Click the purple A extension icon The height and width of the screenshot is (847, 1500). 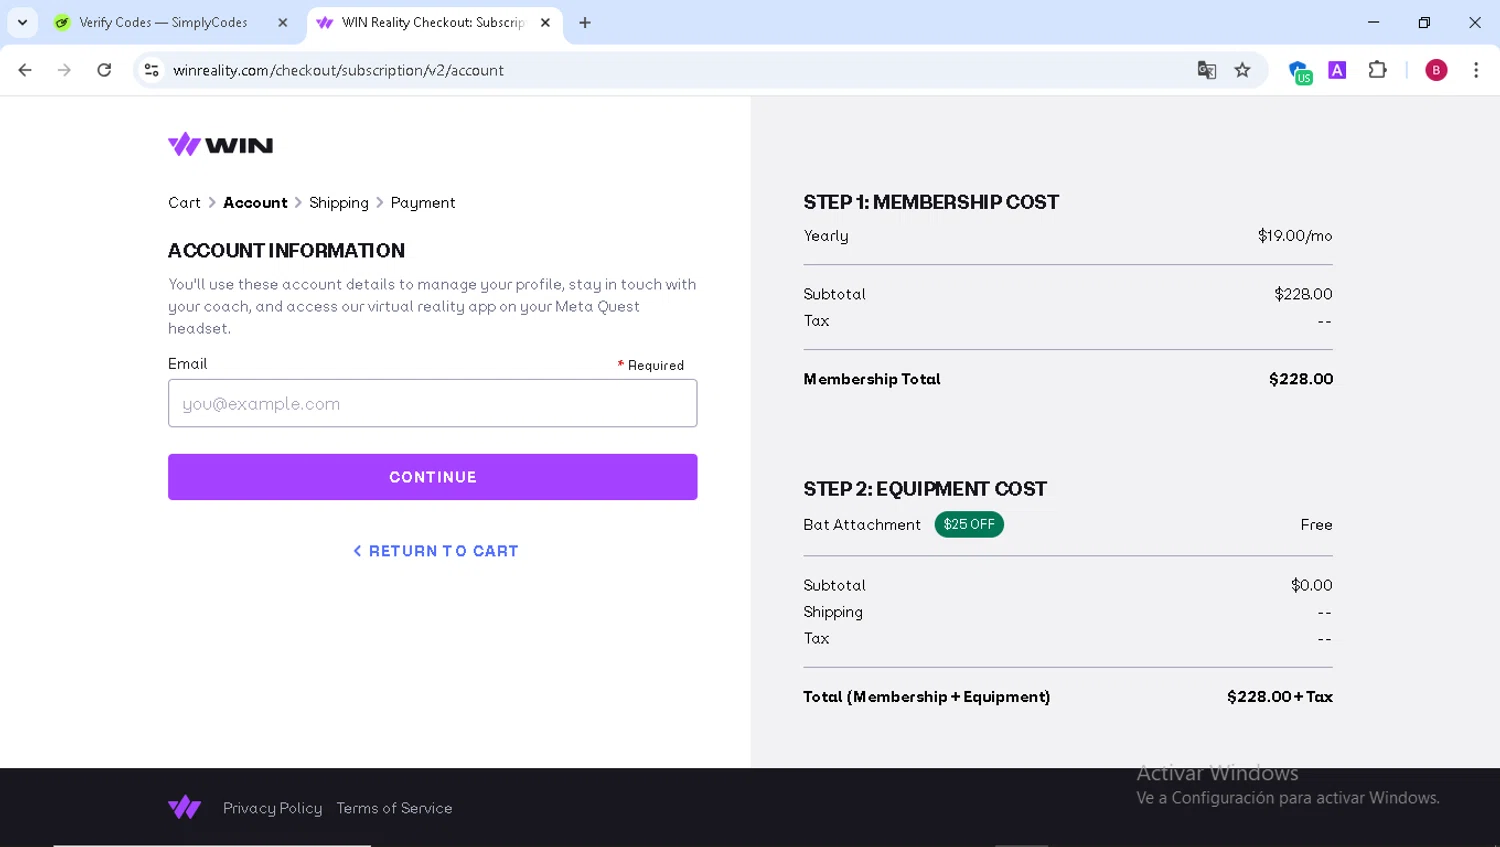tap(1337, 70)
